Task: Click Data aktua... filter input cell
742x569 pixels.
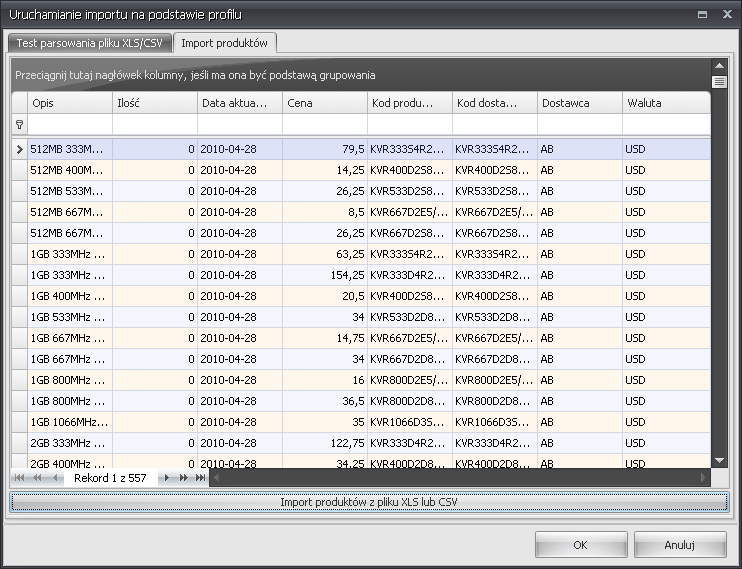Action: (240, 124)
